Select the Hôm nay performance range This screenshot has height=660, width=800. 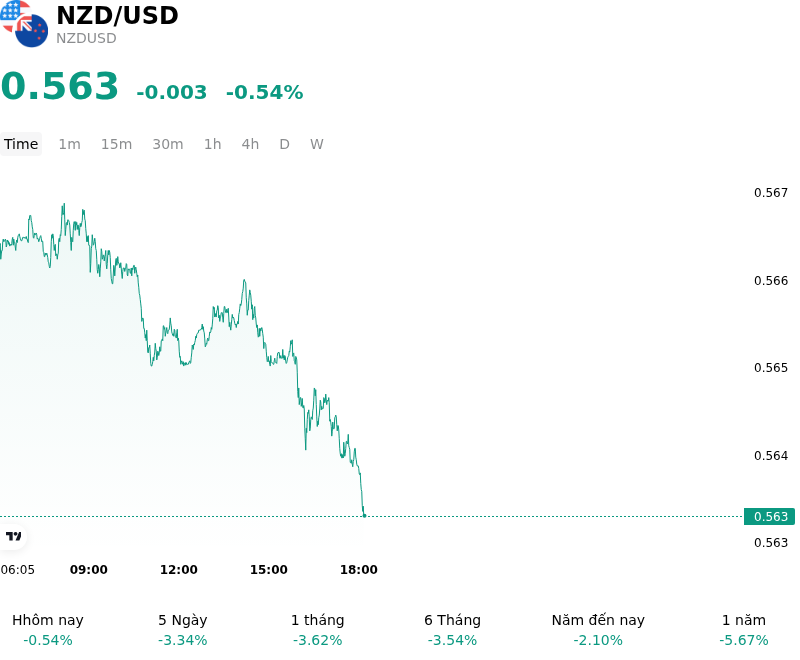[48, 630]
